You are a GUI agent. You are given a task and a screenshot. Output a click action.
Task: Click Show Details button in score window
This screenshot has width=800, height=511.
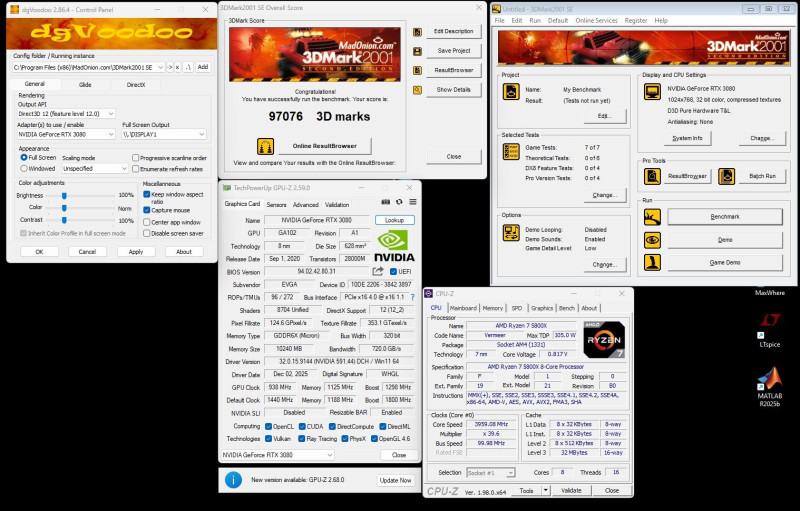click(454, 90)
